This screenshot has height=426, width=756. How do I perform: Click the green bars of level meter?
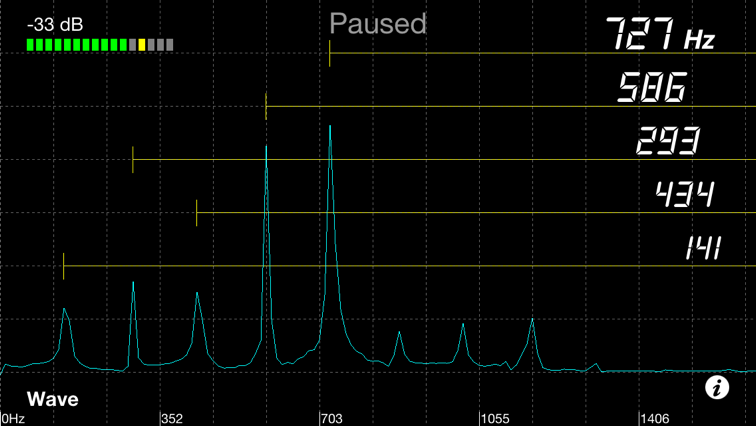(77, 45)
